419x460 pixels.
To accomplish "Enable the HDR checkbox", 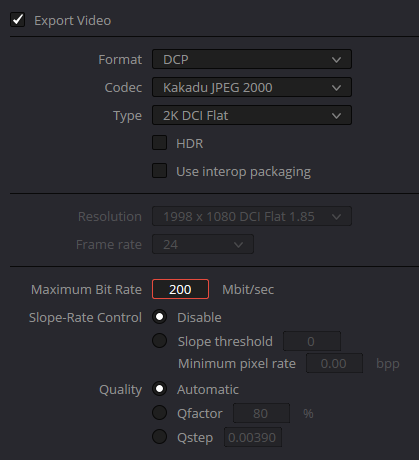I will [x=159, y=143].
